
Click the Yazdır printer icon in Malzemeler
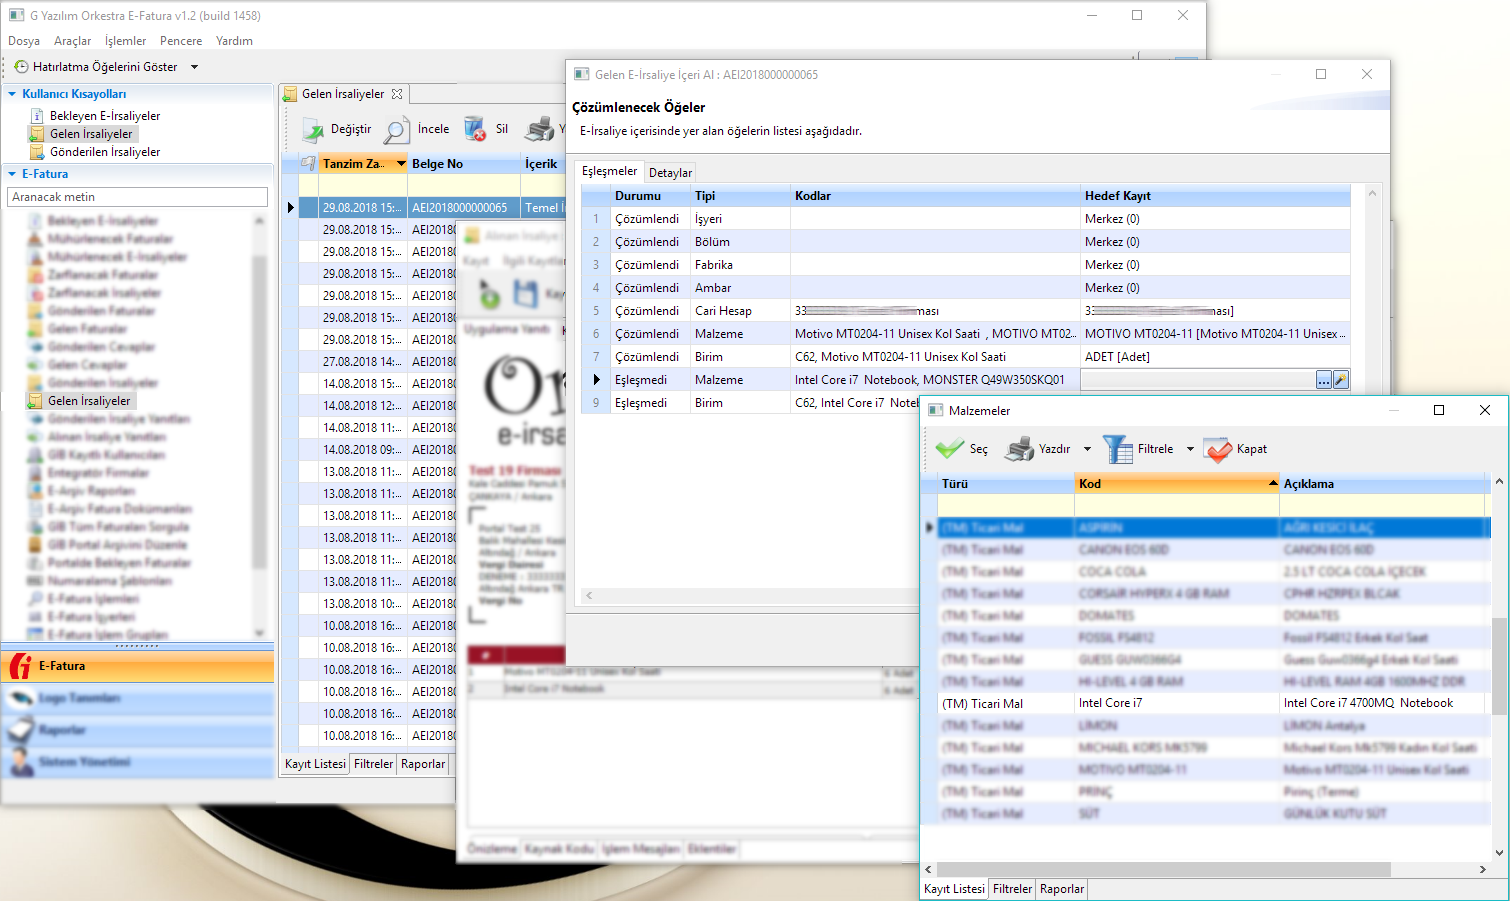[1019, 449]
